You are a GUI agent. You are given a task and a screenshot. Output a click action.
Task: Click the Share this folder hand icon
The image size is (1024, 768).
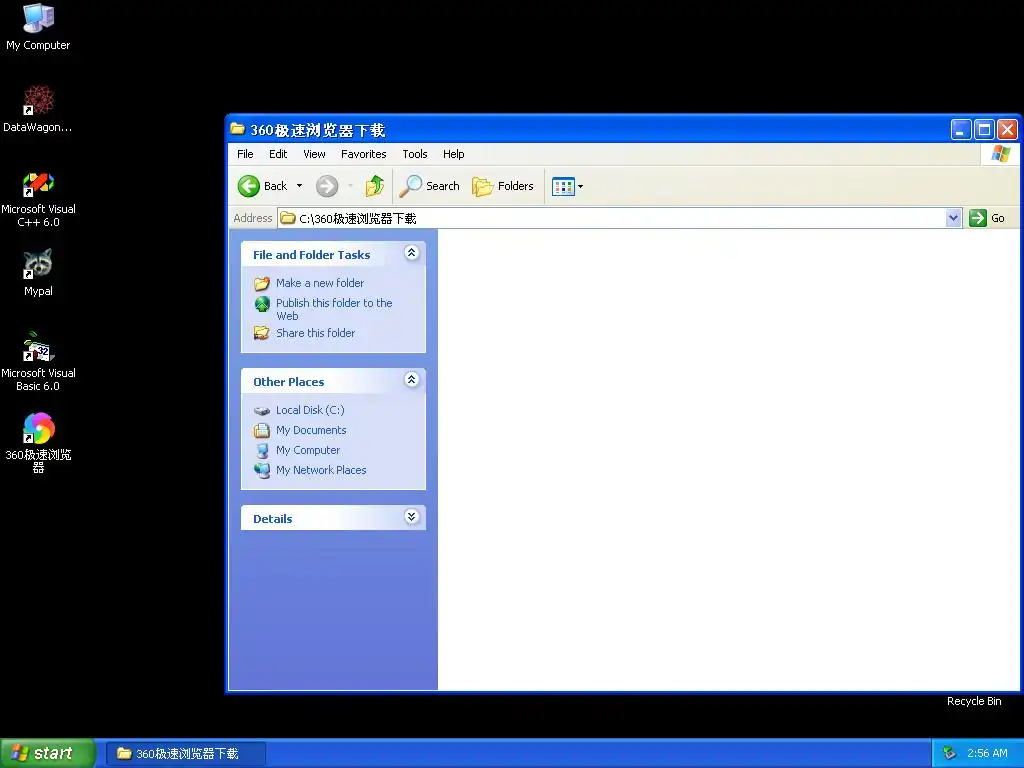tap(262, 333)
